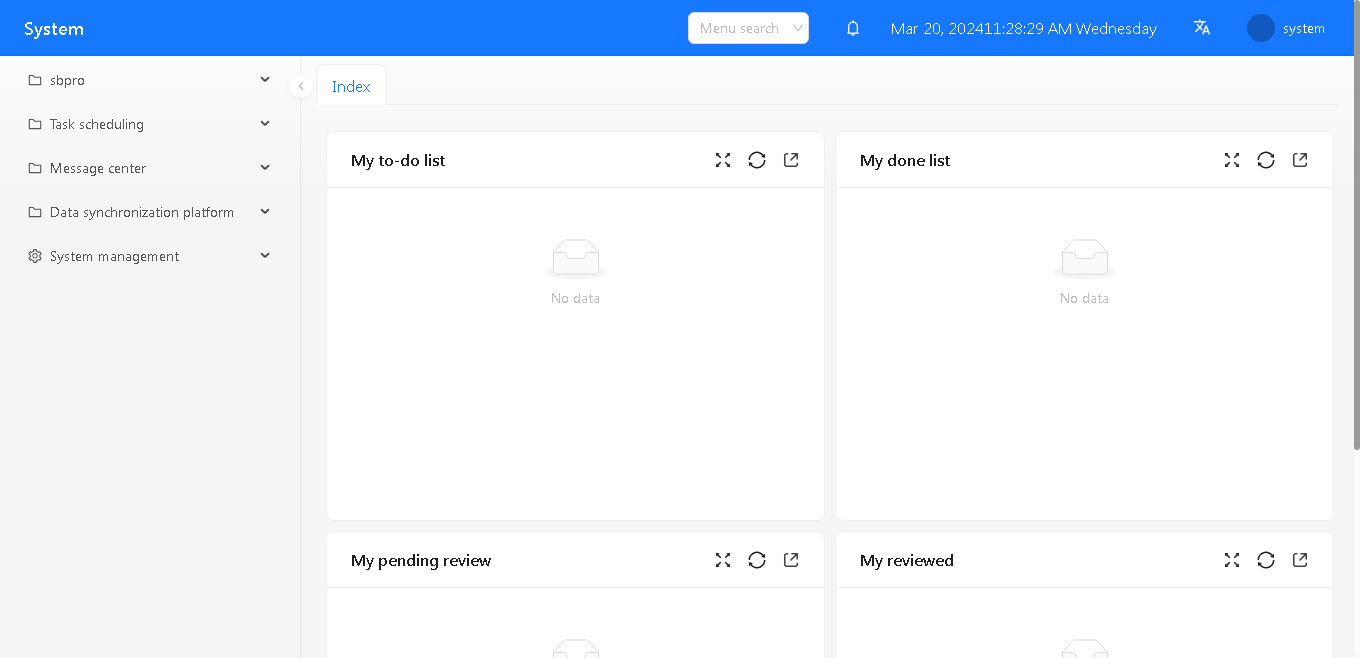Image resolution: width=1360 pixels, height=658 pixels.
Task: Refresh the My done list panel
Action: click(1266, 160)
